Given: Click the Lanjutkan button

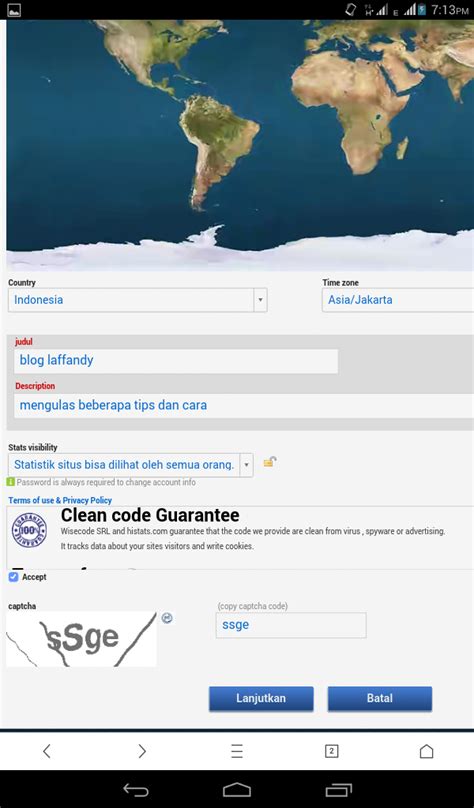Looking at the screenshot, I should 261,699.
